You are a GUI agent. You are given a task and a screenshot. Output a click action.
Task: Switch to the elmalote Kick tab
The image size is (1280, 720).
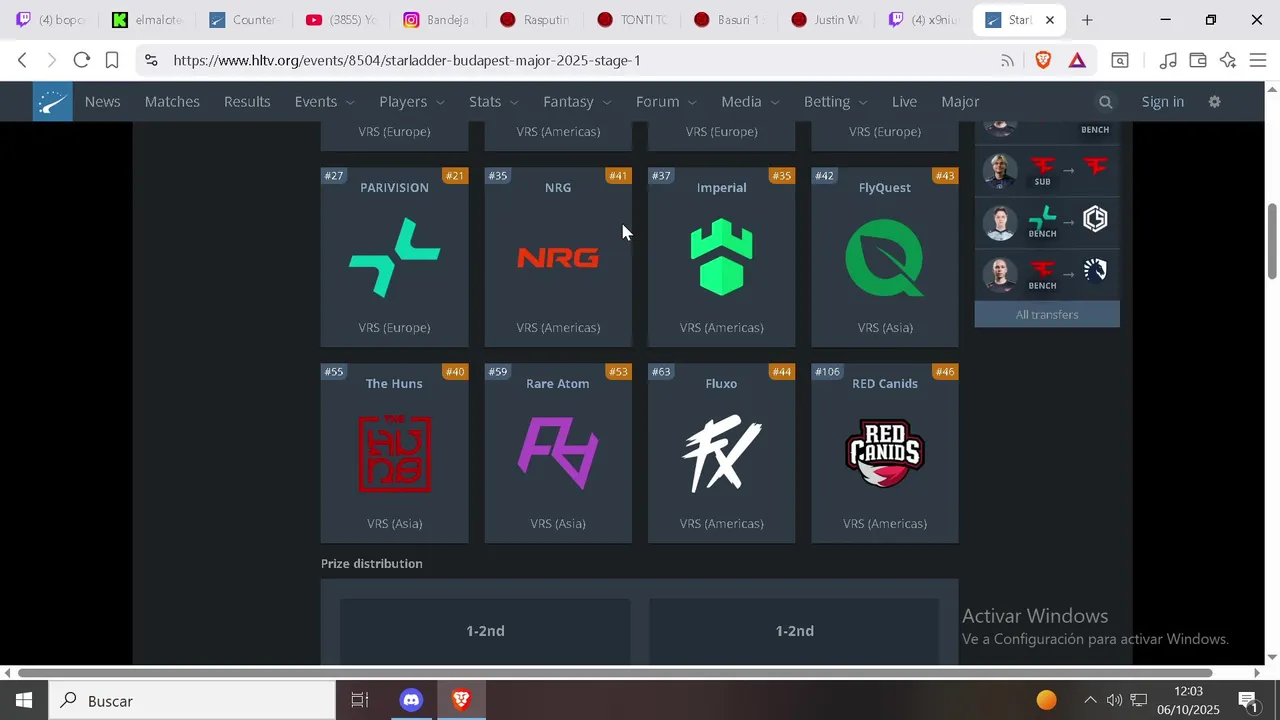[x=147, y=20]
